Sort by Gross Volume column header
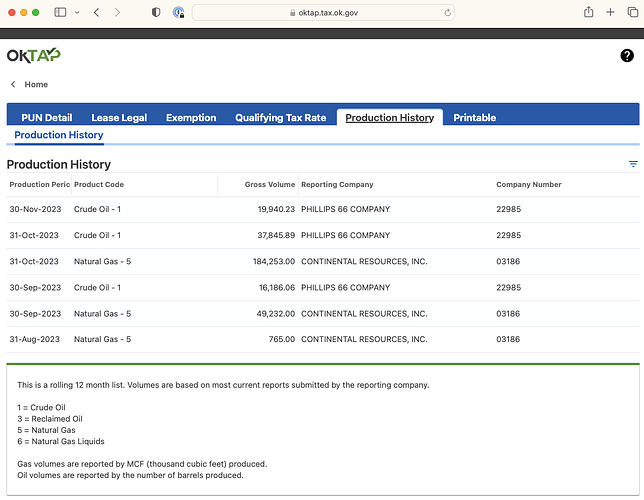Screen dimensions: 644x500 270,184
